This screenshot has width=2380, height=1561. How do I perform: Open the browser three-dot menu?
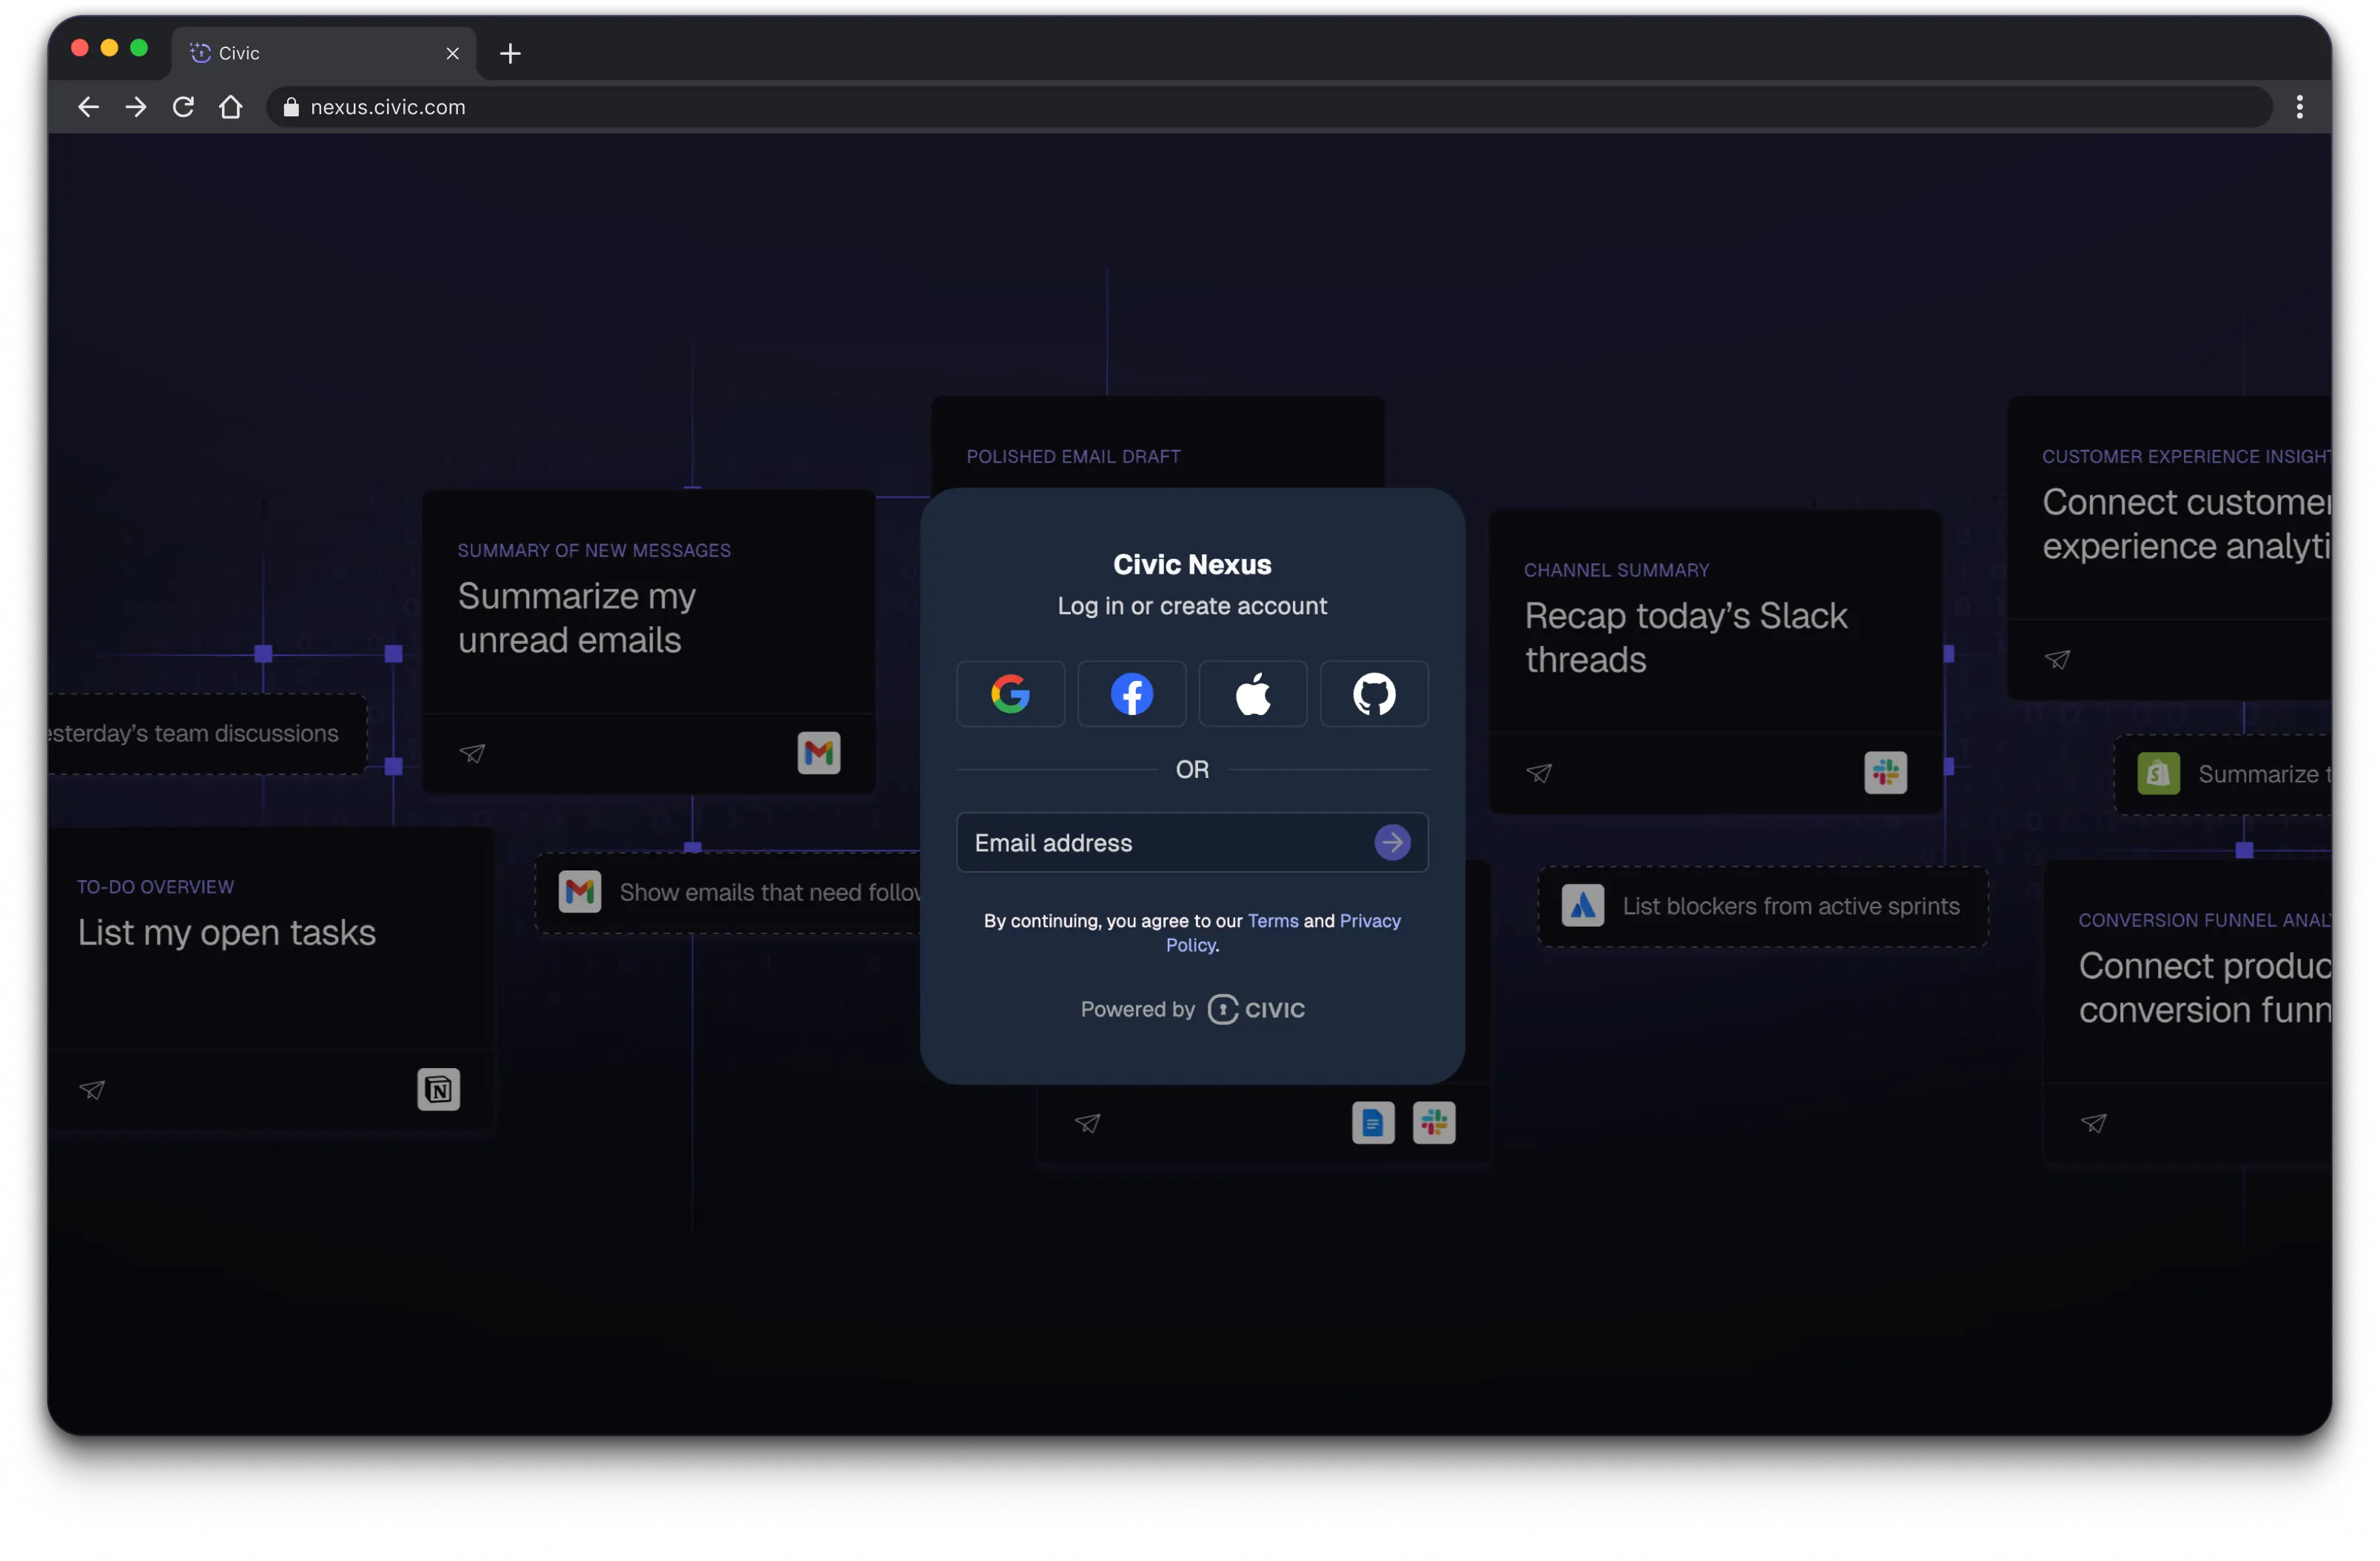pyautogui.click(x=2299, y=107)
